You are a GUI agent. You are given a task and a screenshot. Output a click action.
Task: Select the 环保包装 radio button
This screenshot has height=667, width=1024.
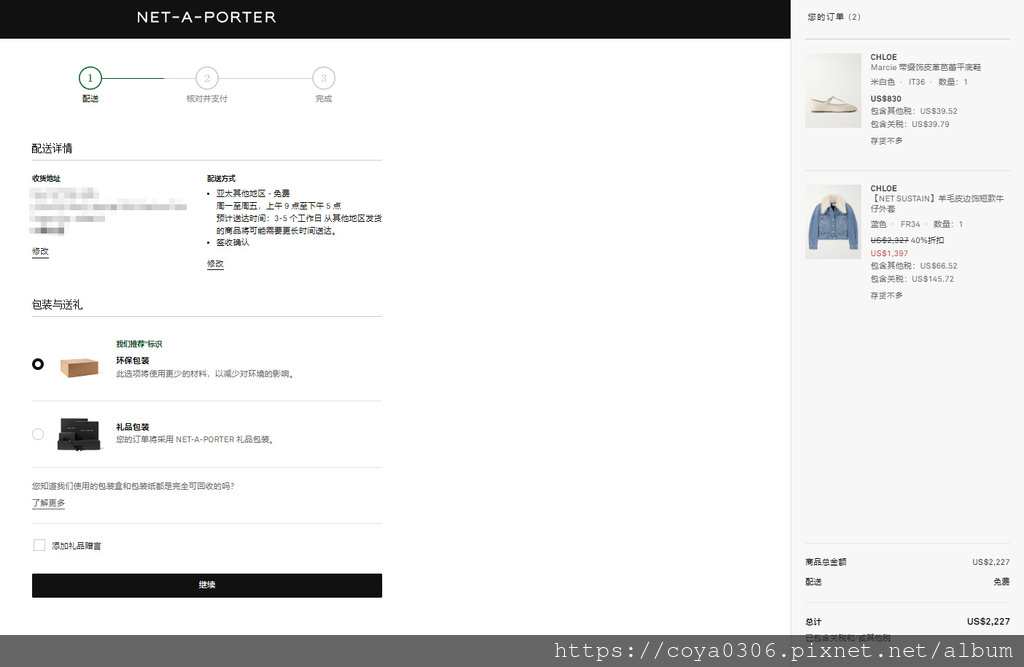(38, 364)
